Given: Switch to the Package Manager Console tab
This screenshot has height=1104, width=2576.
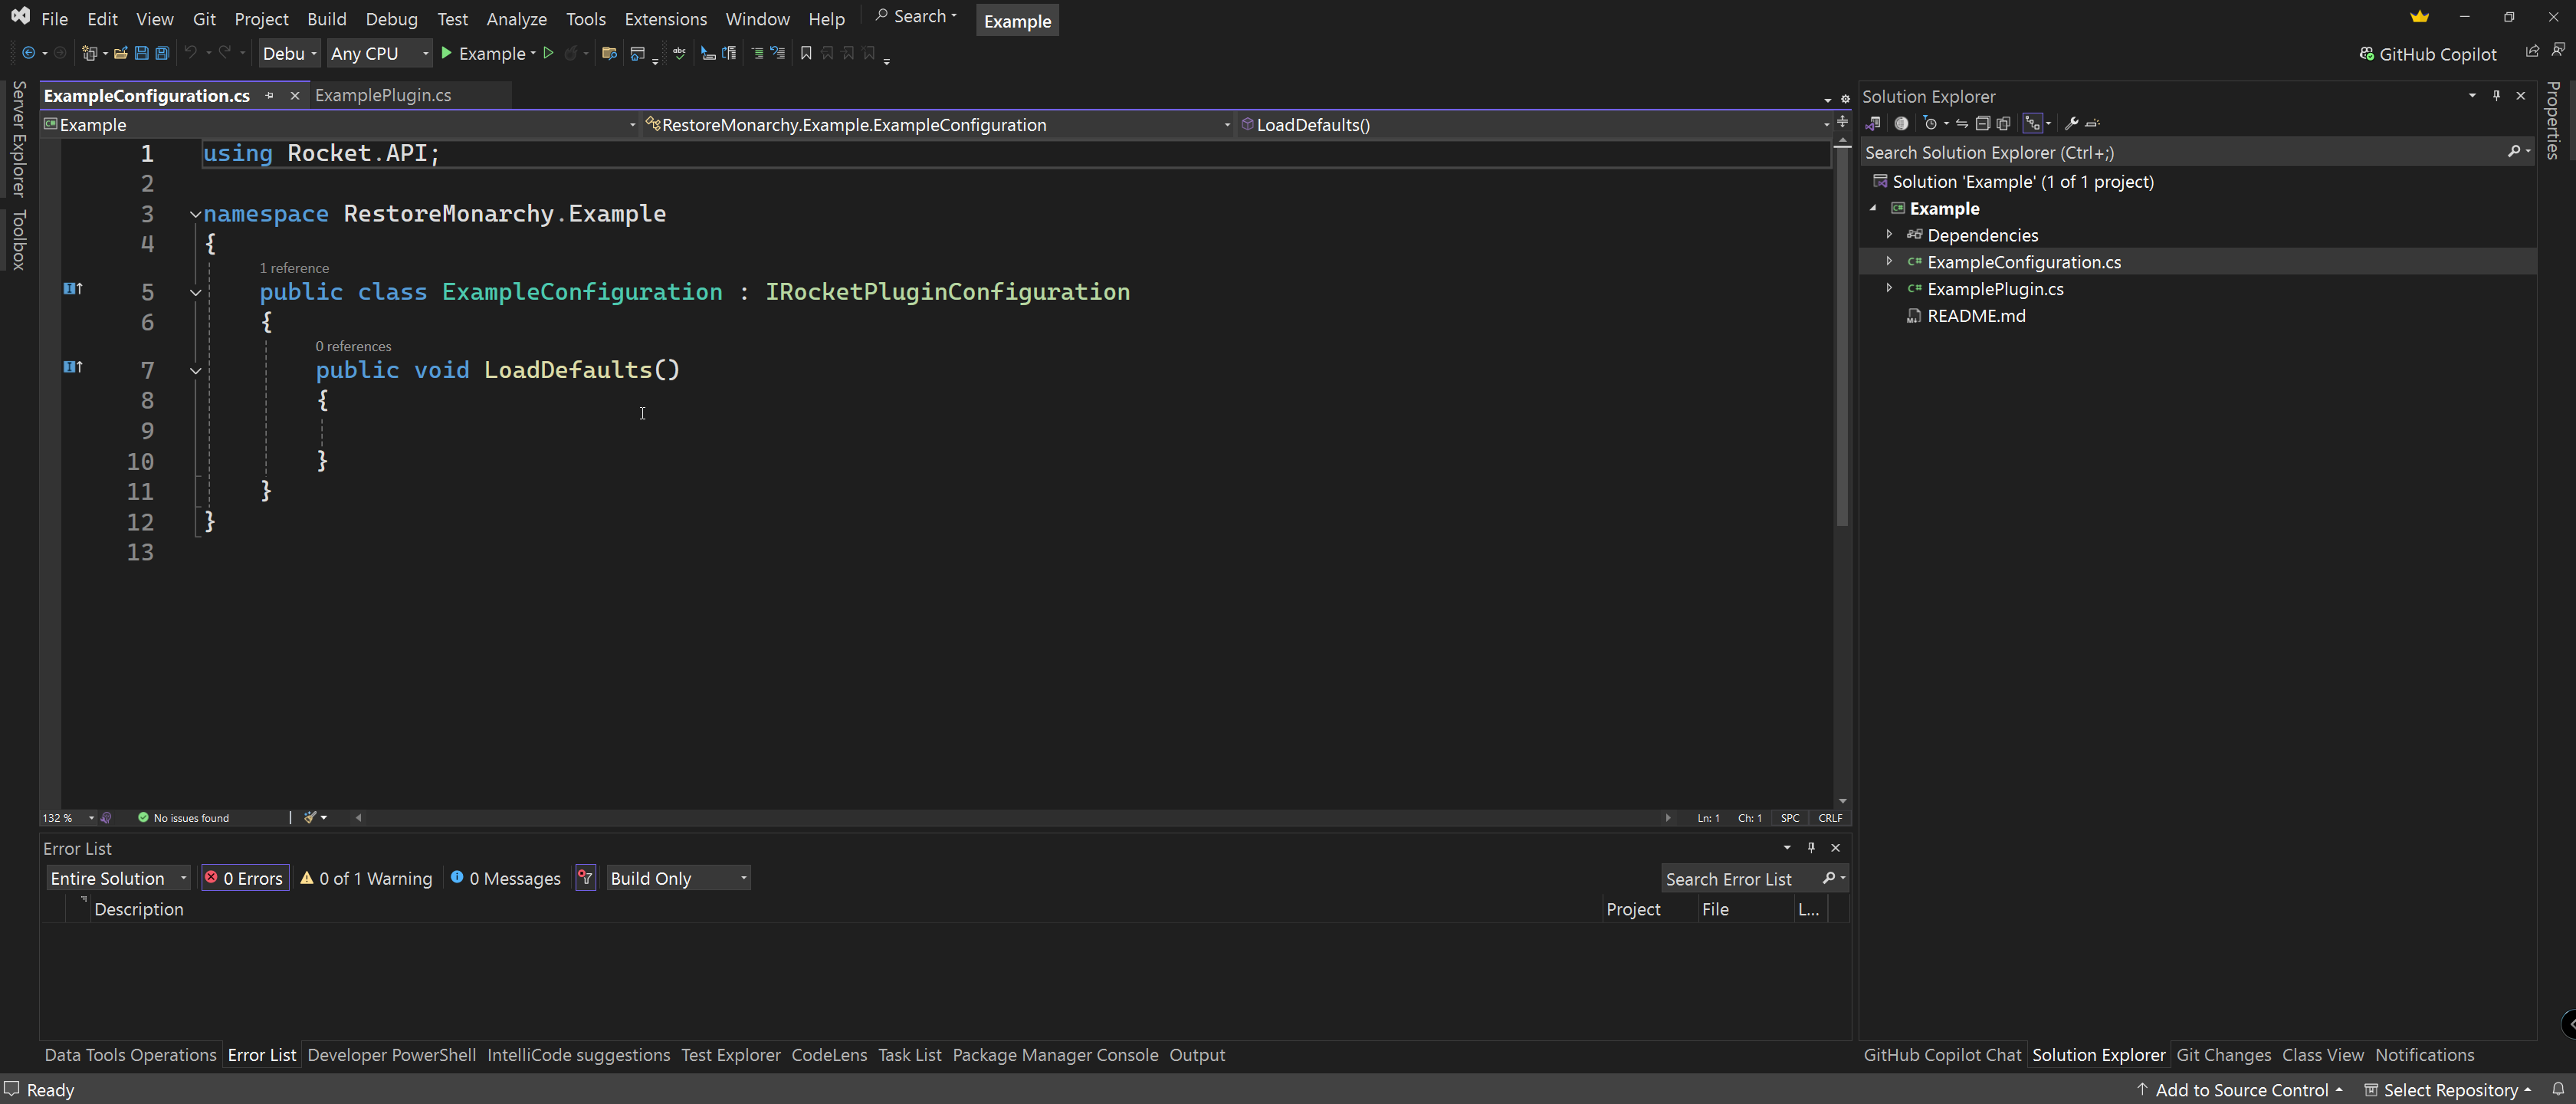Looking at the screenshot, I should tap(1055, 1054).
